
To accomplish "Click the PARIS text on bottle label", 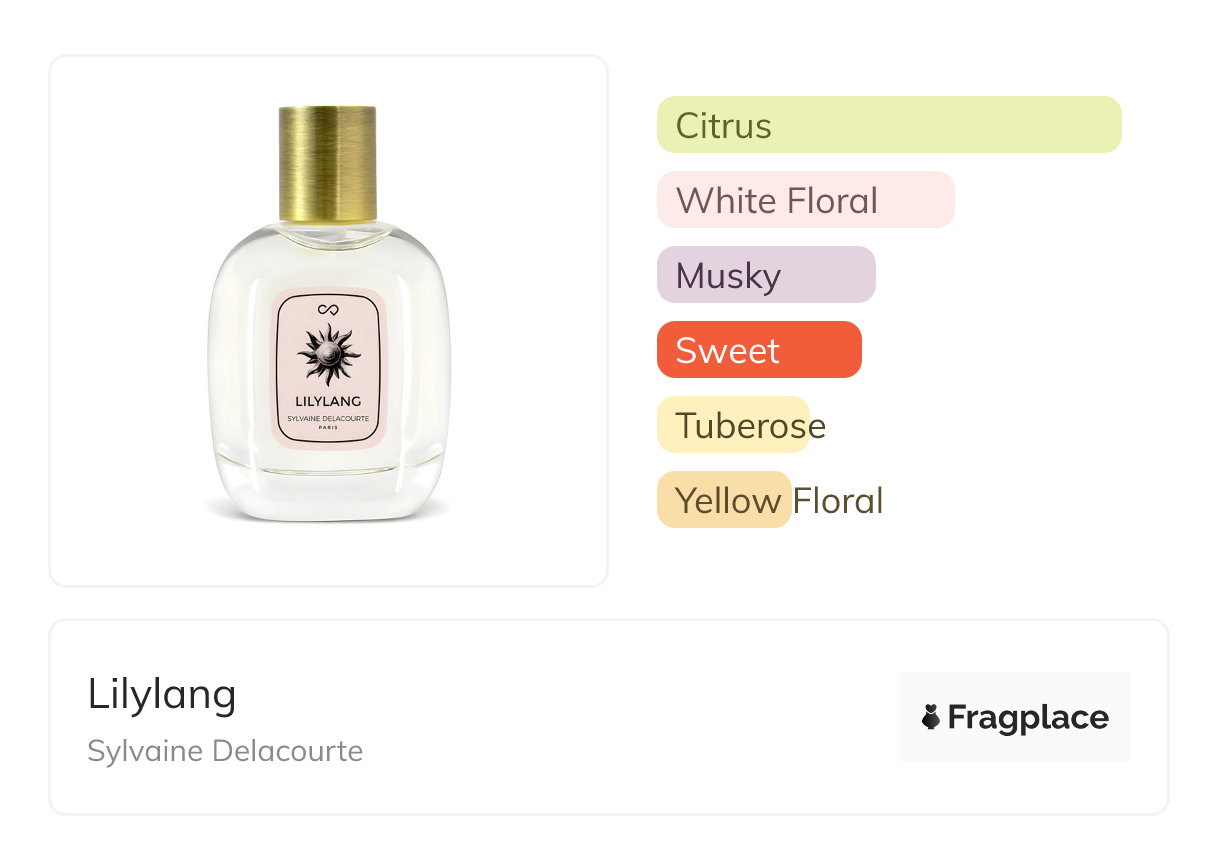I will point(329,427).
